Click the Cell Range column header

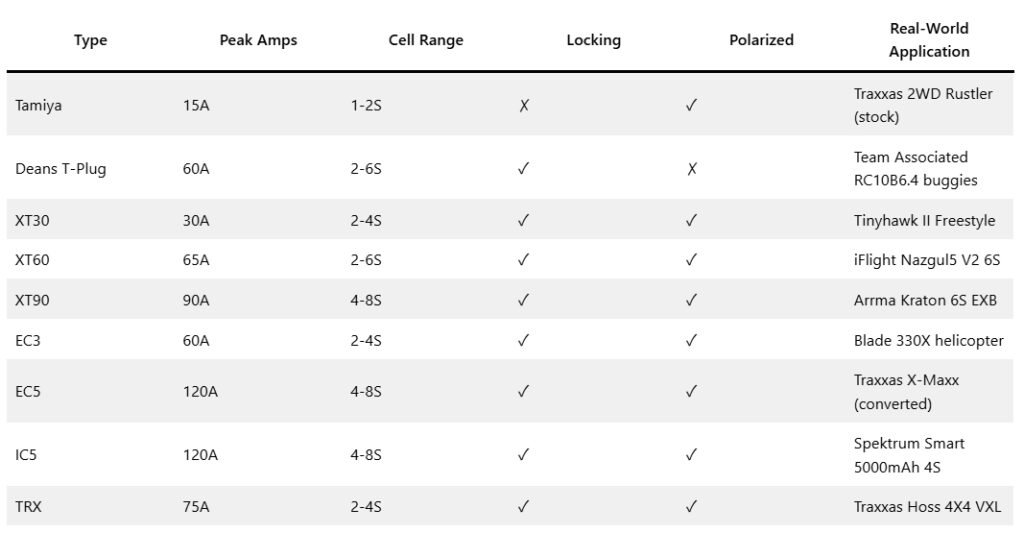point(426,41)
